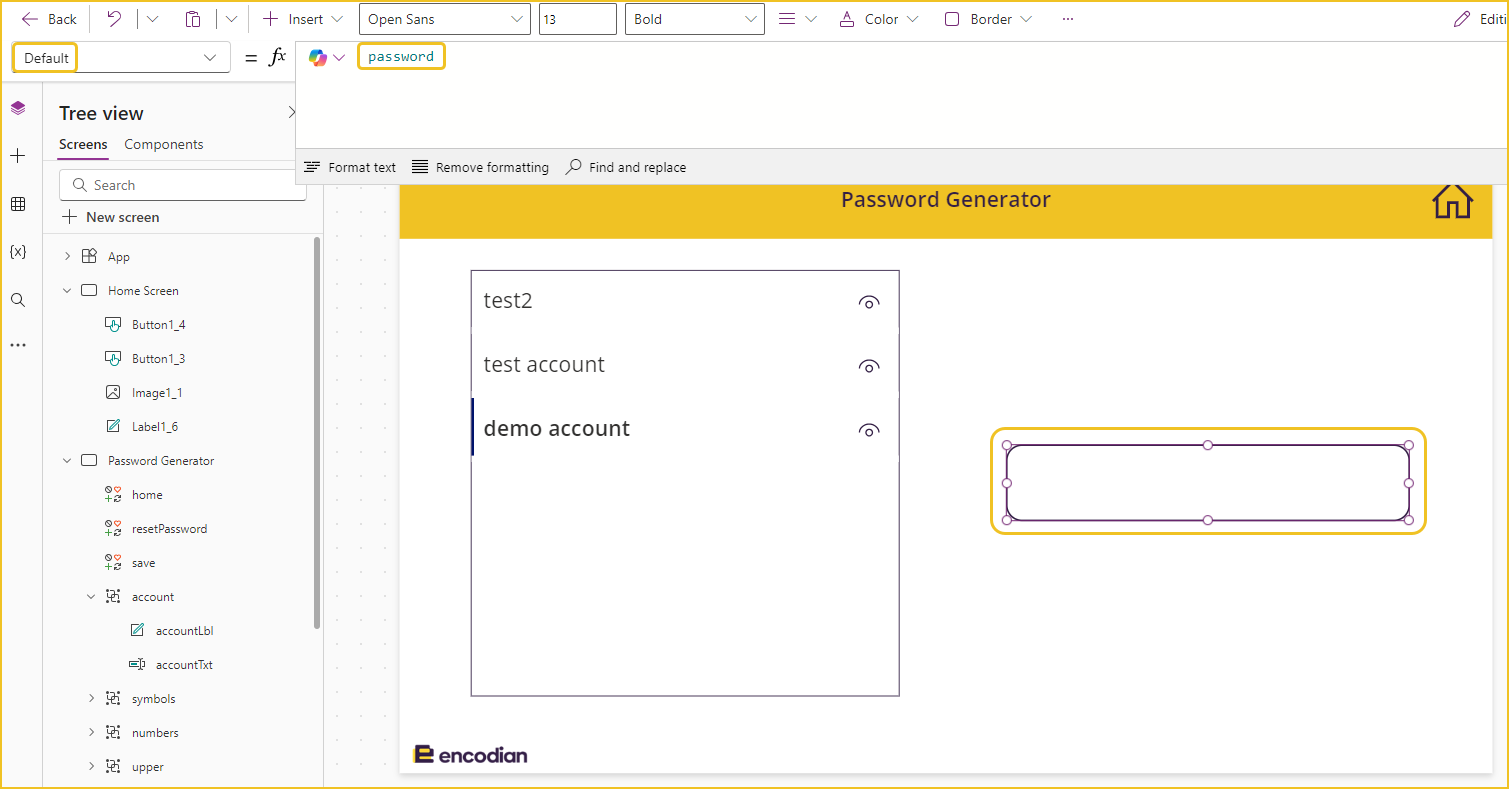Open the Copilot formula assistant icon
The image size is (1509, 789).
pos(318,58)
